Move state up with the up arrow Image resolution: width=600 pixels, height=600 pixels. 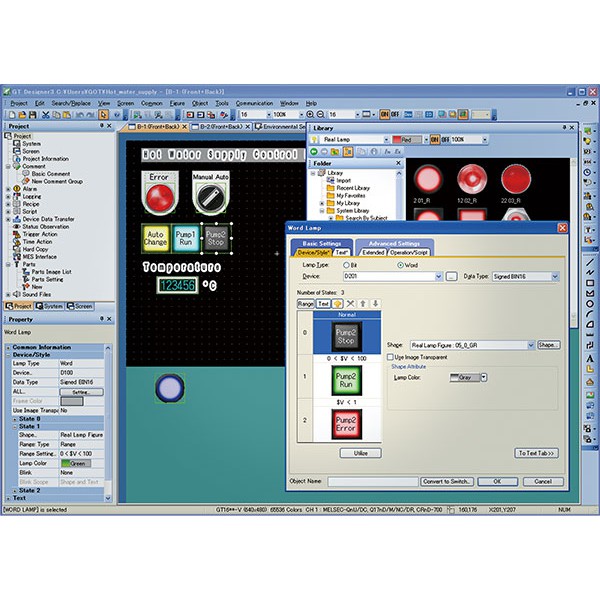(x=363, y=304)
